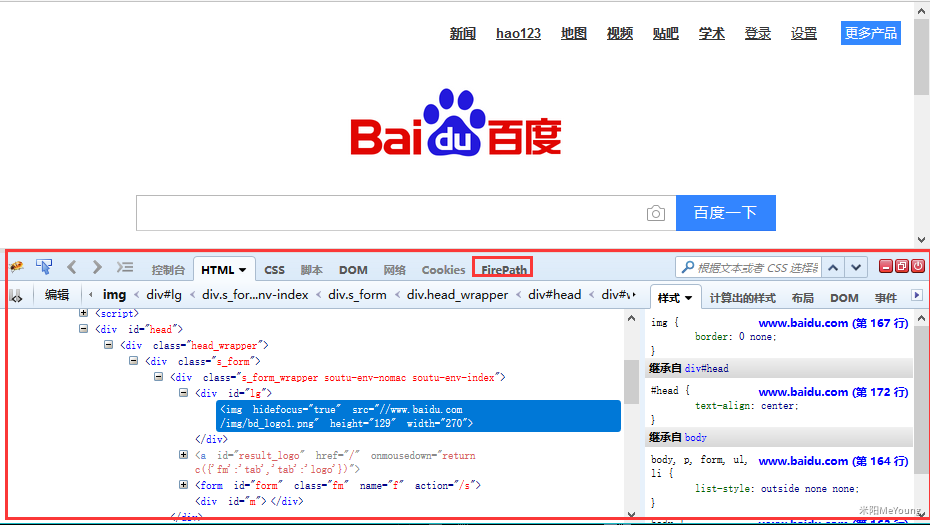Collapse the div class="head_wrapper" node

pyautogui.click(x=109, y=345)
